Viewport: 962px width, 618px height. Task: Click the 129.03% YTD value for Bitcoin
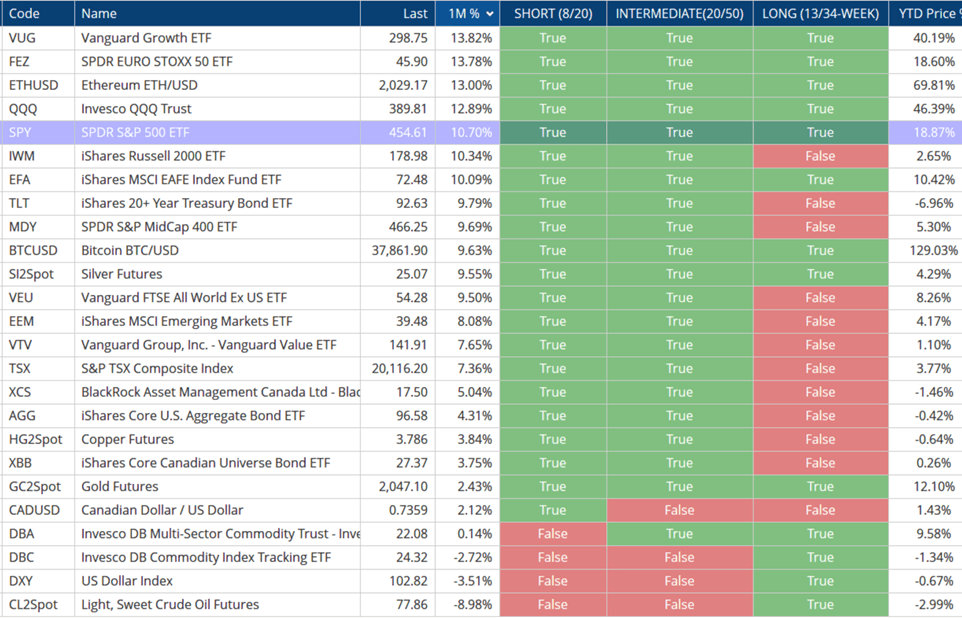[935, 250]
